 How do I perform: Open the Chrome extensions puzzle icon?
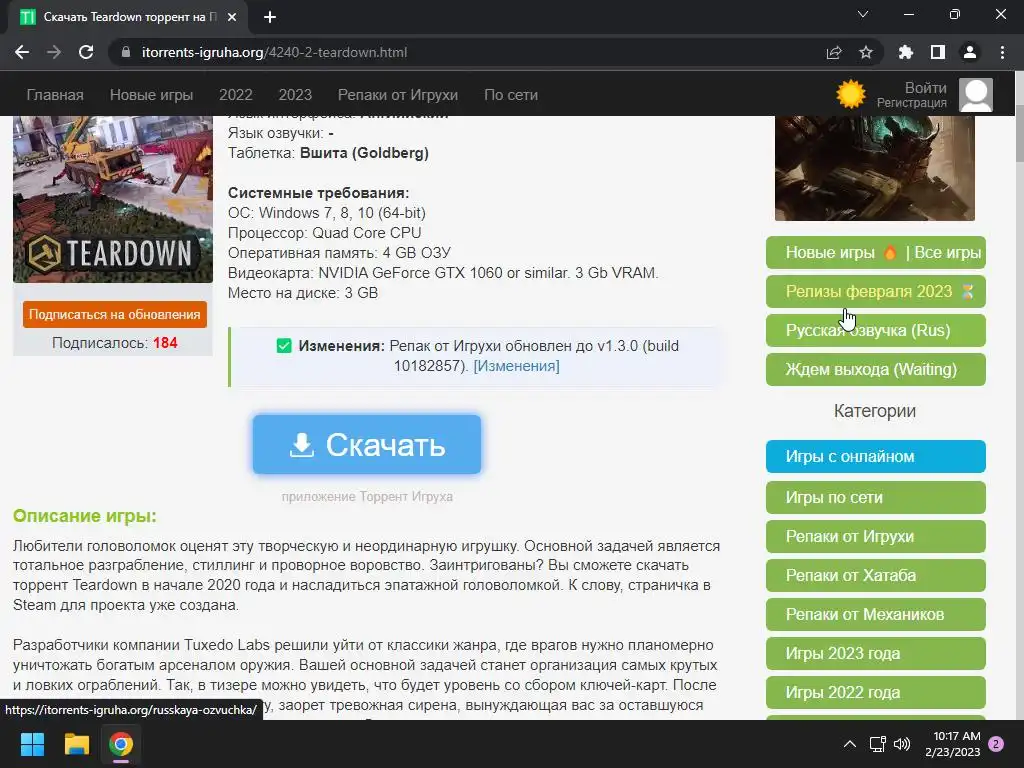(906, 52)
